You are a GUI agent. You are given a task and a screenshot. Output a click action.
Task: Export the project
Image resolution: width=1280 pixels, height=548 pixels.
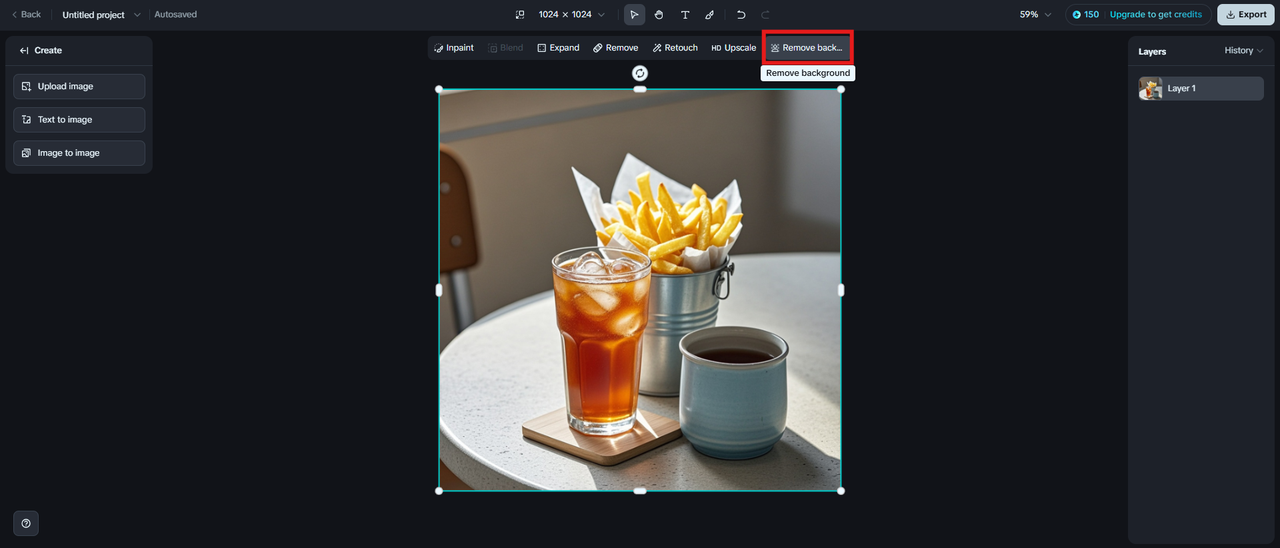pyautogui.click(x=1246, y=15)
